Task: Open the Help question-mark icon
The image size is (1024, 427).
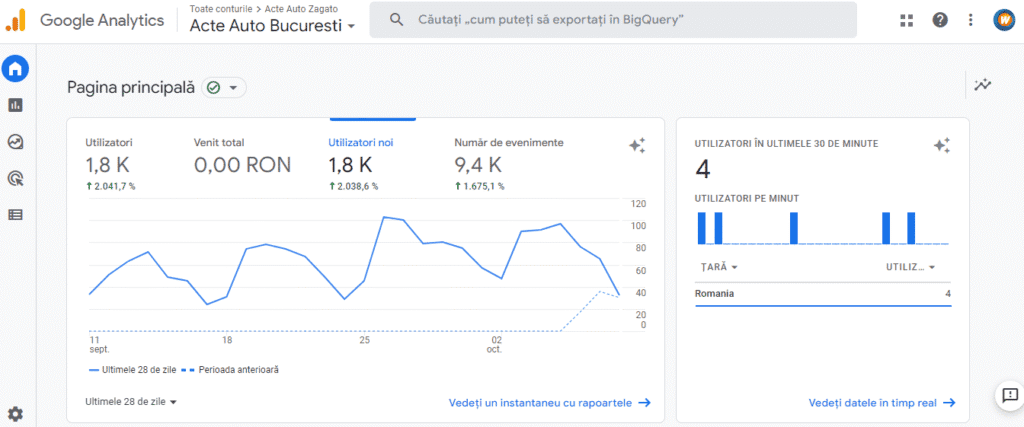Action: coord(940,20)
